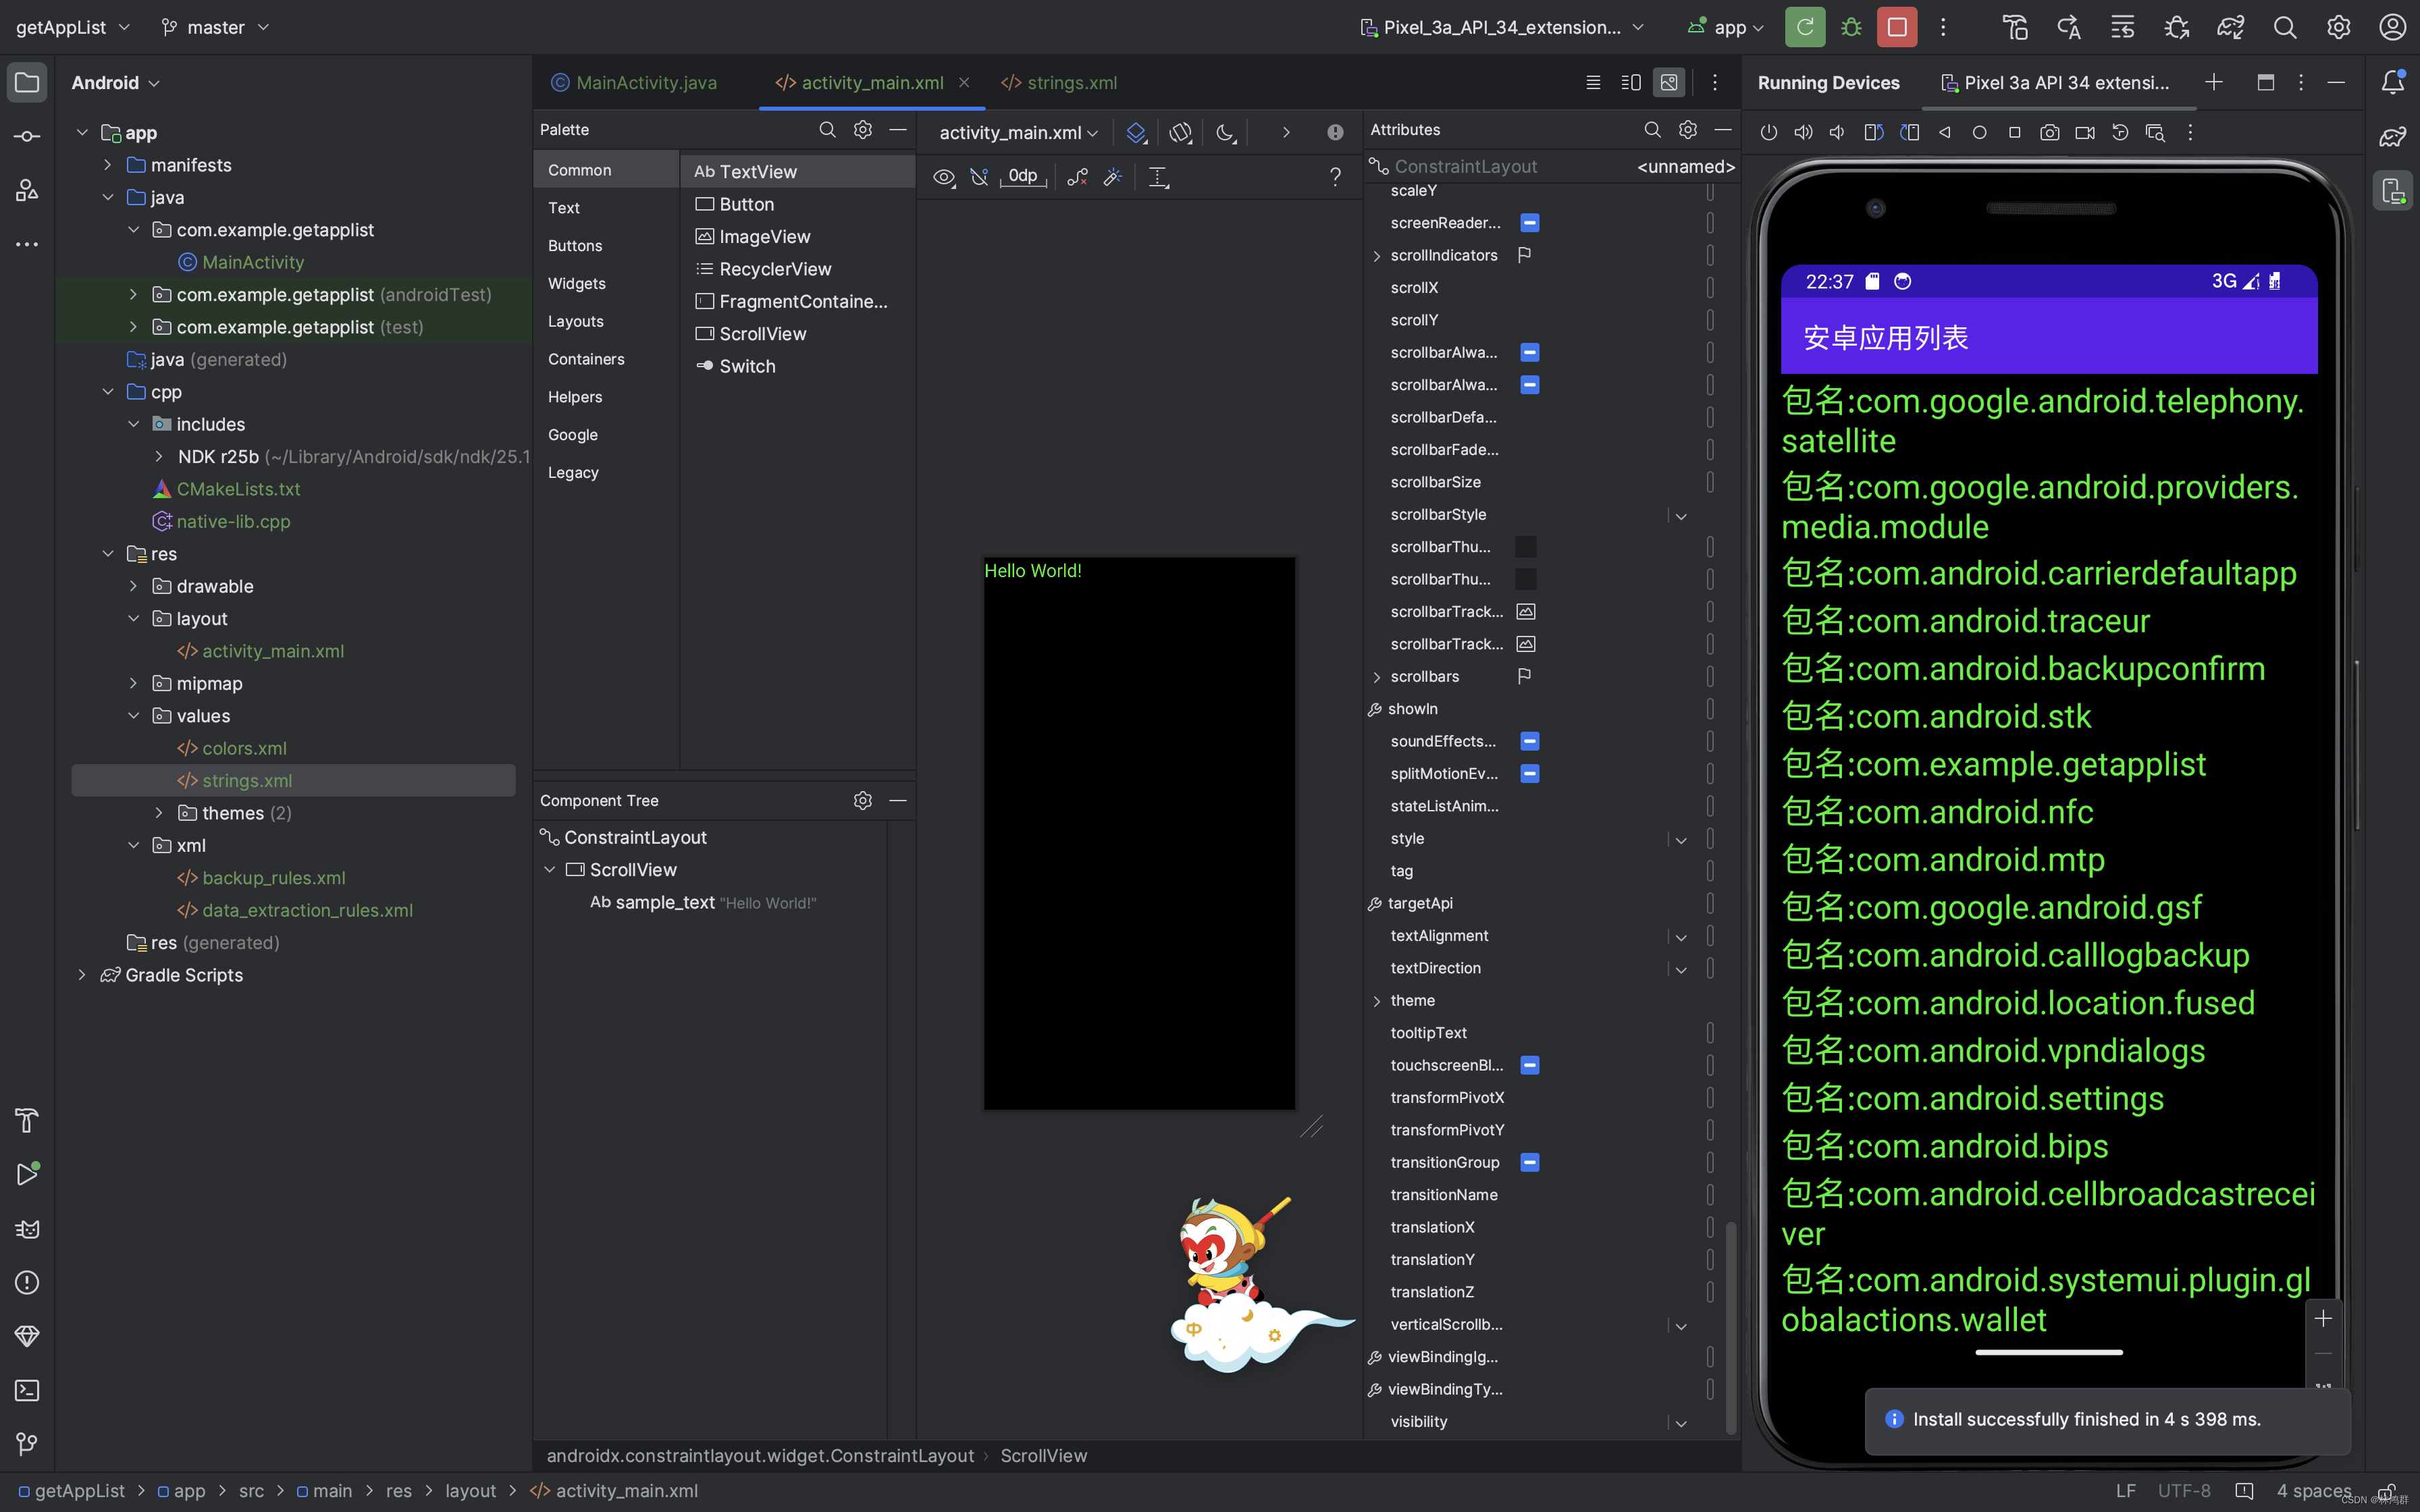
Task: Take an emulator screenshot with the camera icon
Action: click(2049, 132)
